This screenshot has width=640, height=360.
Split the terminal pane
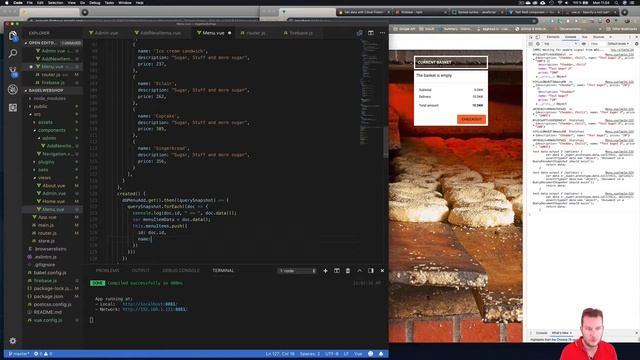[337, 271]
